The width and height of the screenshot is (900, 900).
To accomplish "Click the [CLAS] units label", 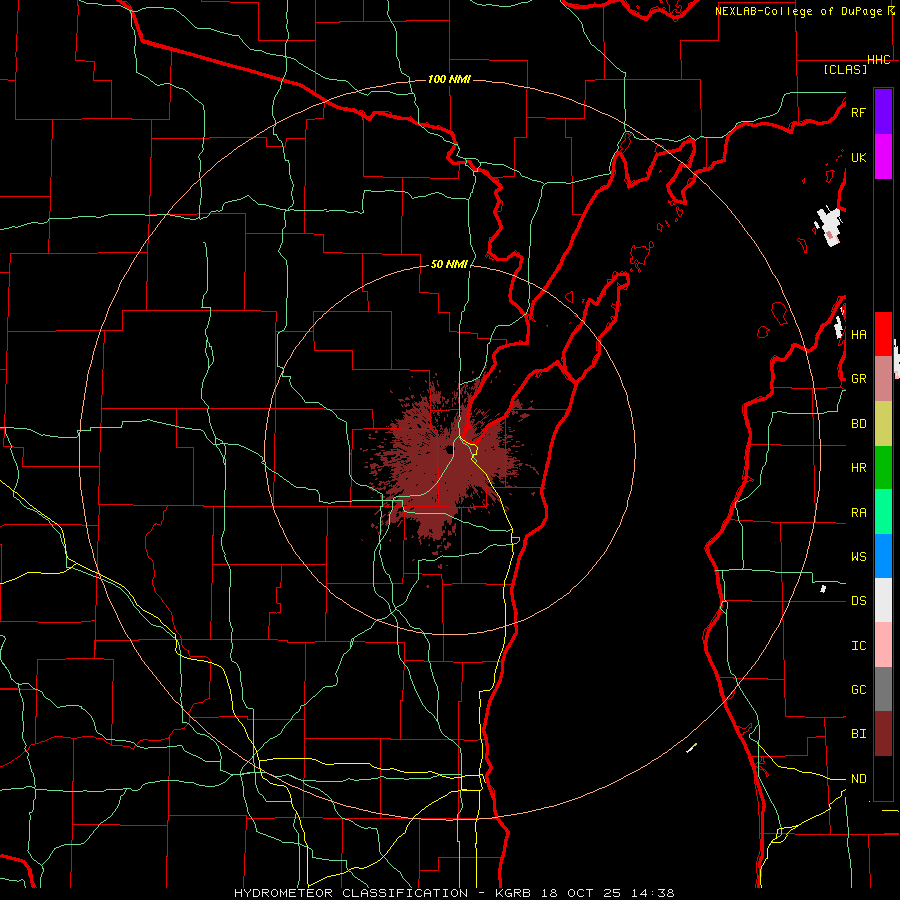I will point(845,69).
